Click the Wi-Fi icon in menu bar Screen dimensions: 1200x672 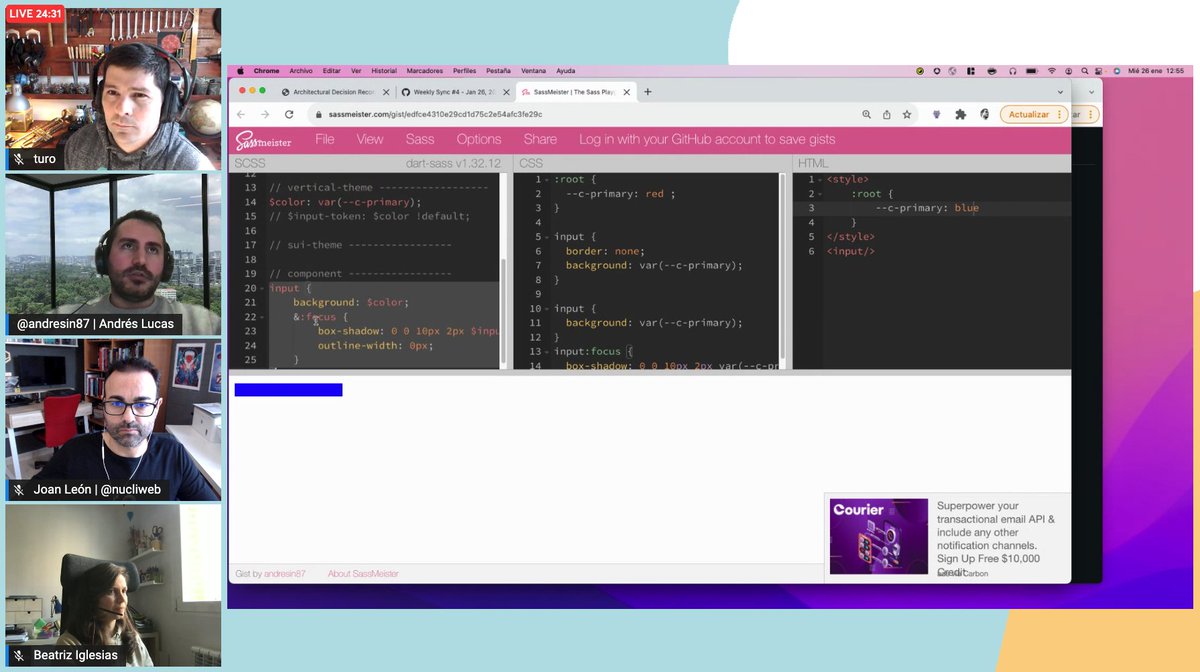pos(1052,71)
